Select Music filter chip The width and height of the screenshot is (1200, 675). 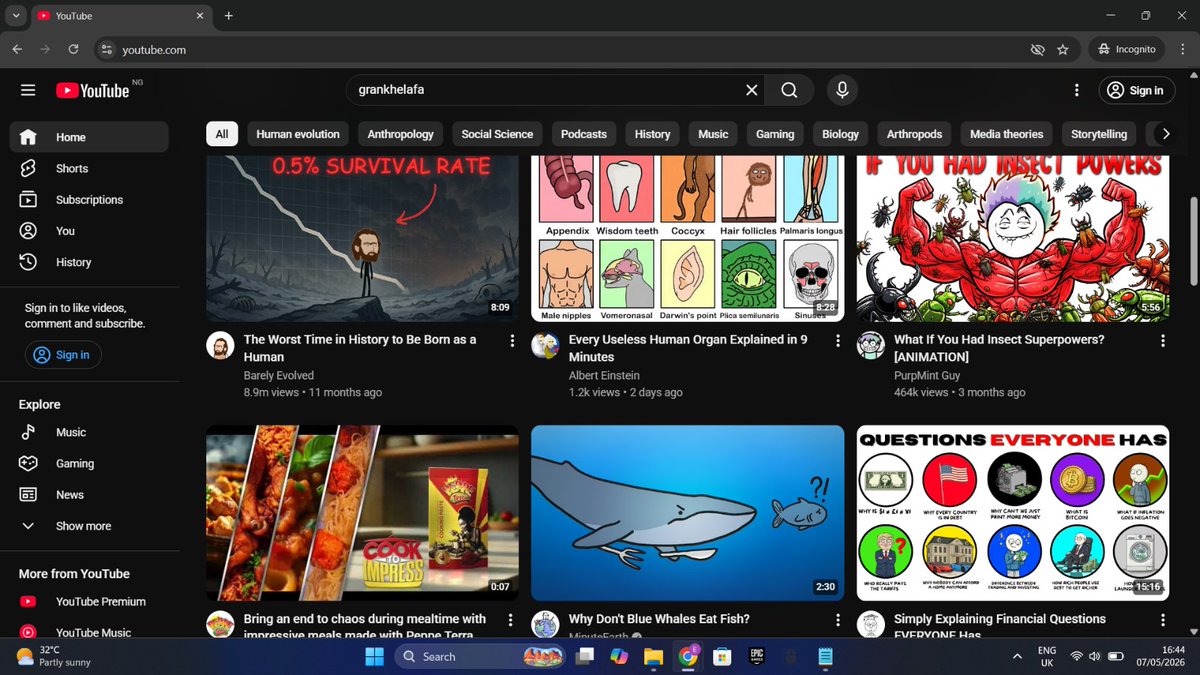(x=713, y=134)
